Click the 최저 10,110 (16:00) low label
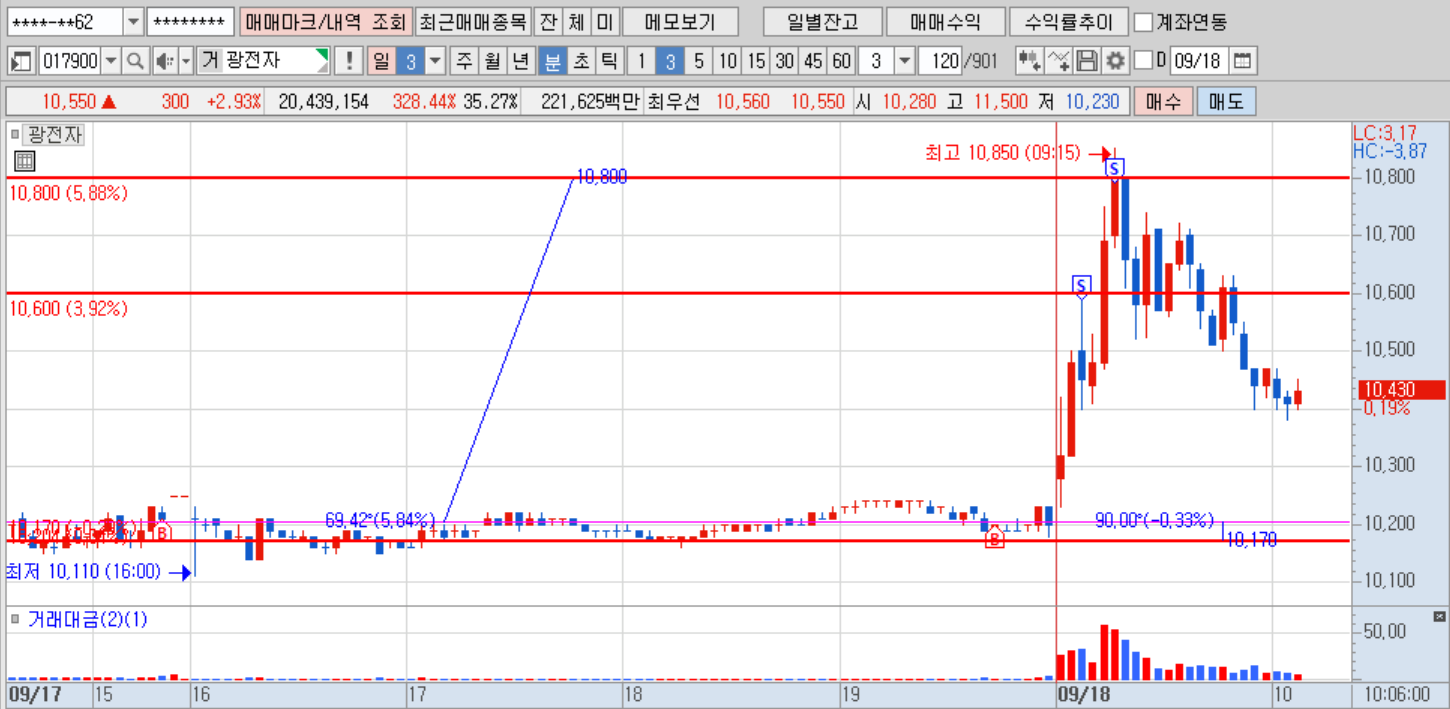 (x=84, y=571)
